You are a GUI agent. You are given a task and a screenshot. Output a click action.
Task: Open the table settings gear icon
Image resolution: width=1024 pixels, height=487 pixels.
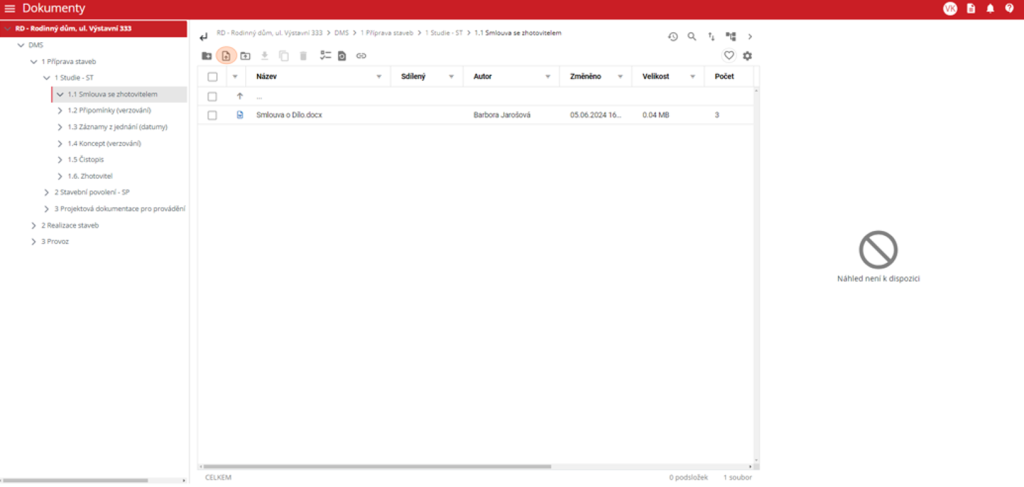point(747,56)
